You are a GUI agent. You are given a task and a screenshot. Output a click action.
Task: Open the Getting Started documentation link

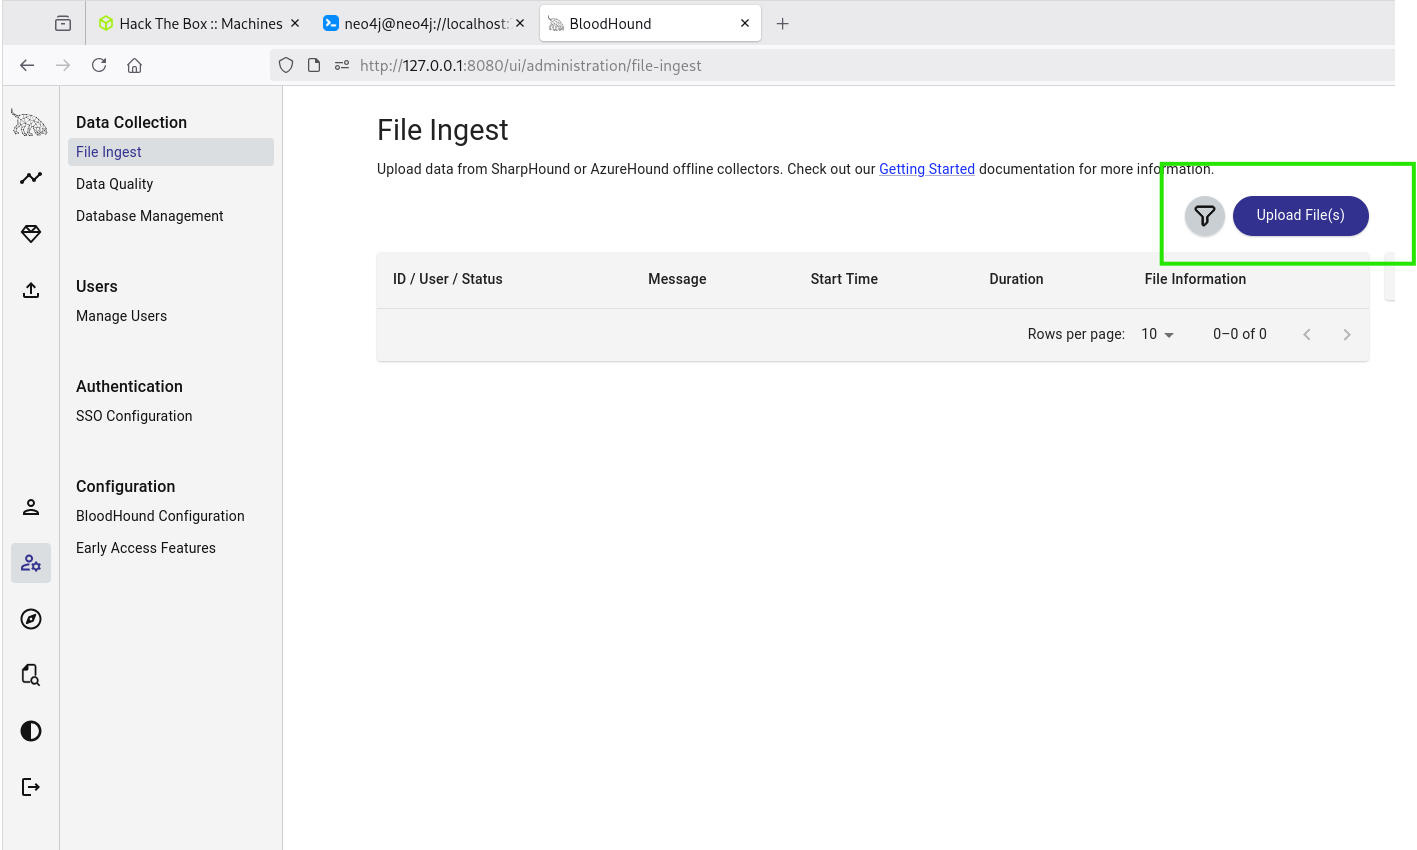[x=926, y=169]
